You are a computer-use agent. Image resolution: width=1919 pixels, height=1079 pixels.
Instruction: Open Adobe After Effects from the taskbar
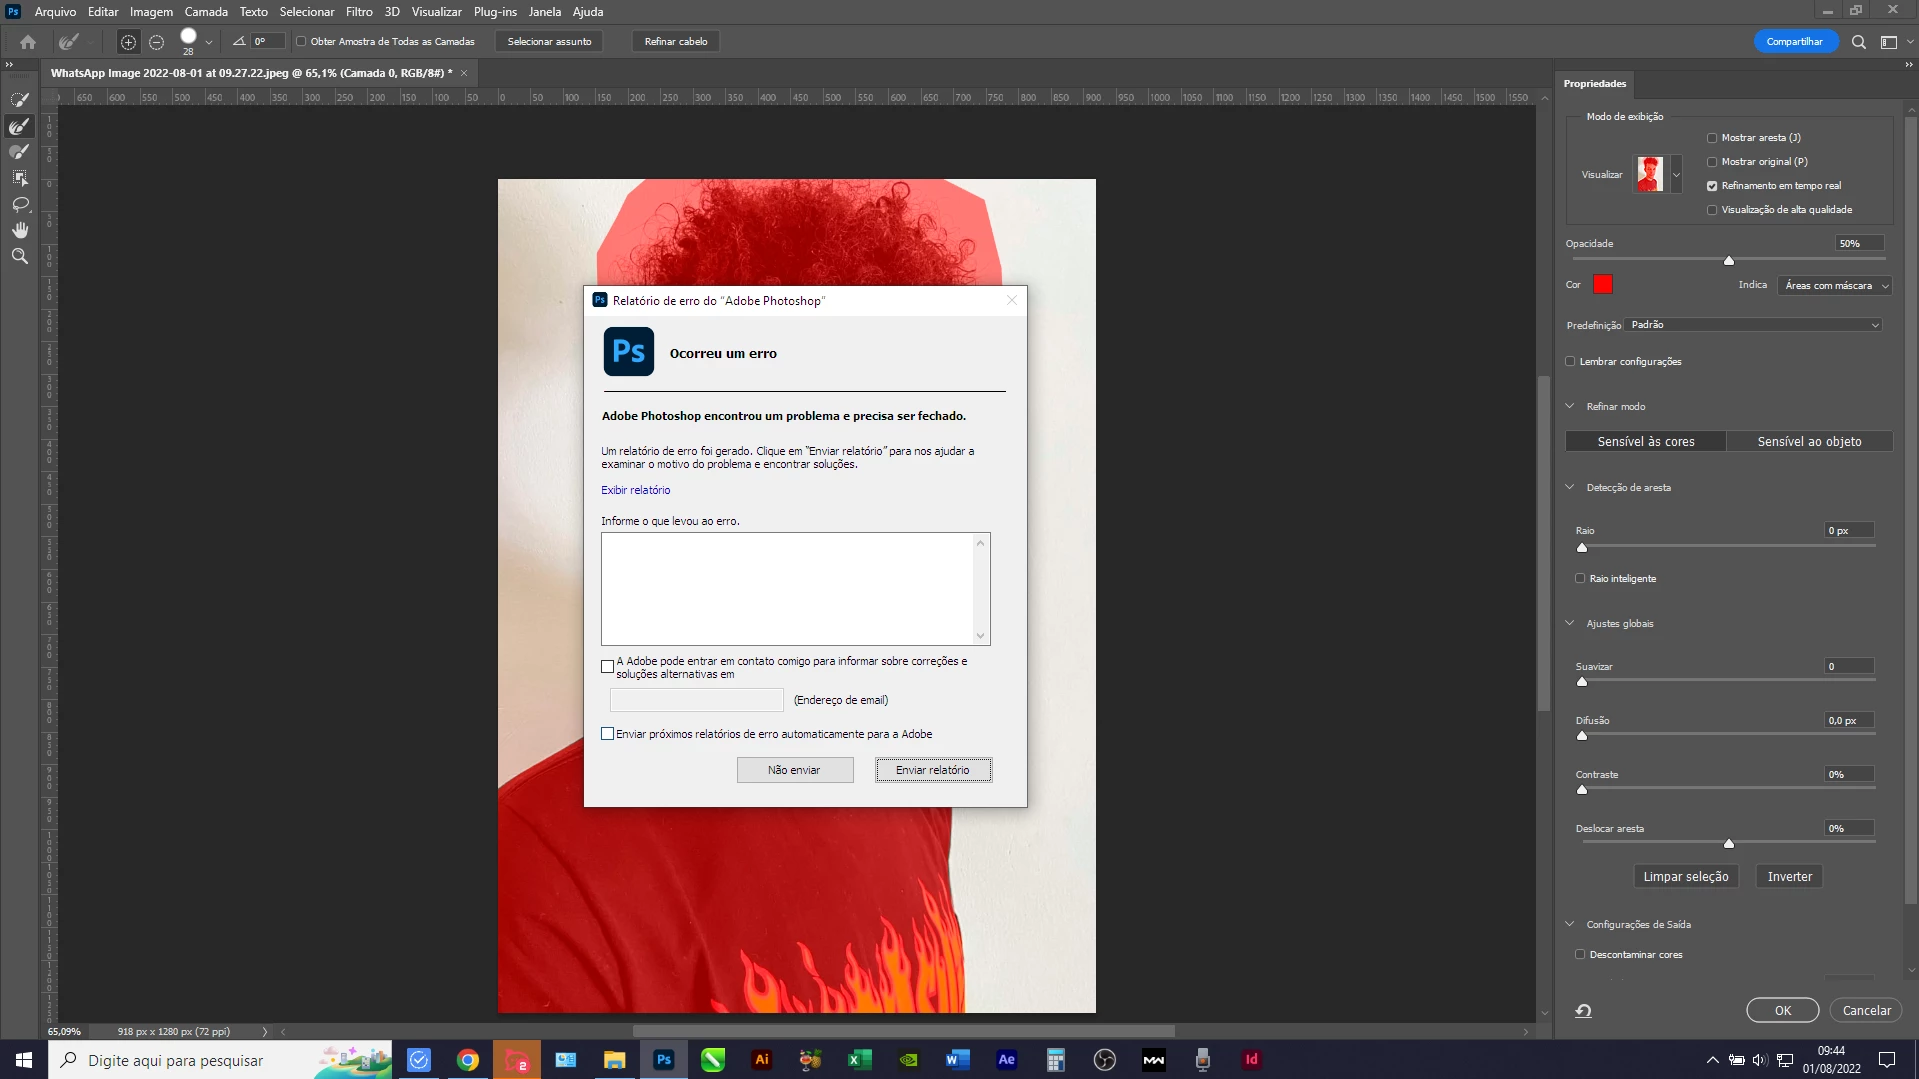coord(1007,1060)
